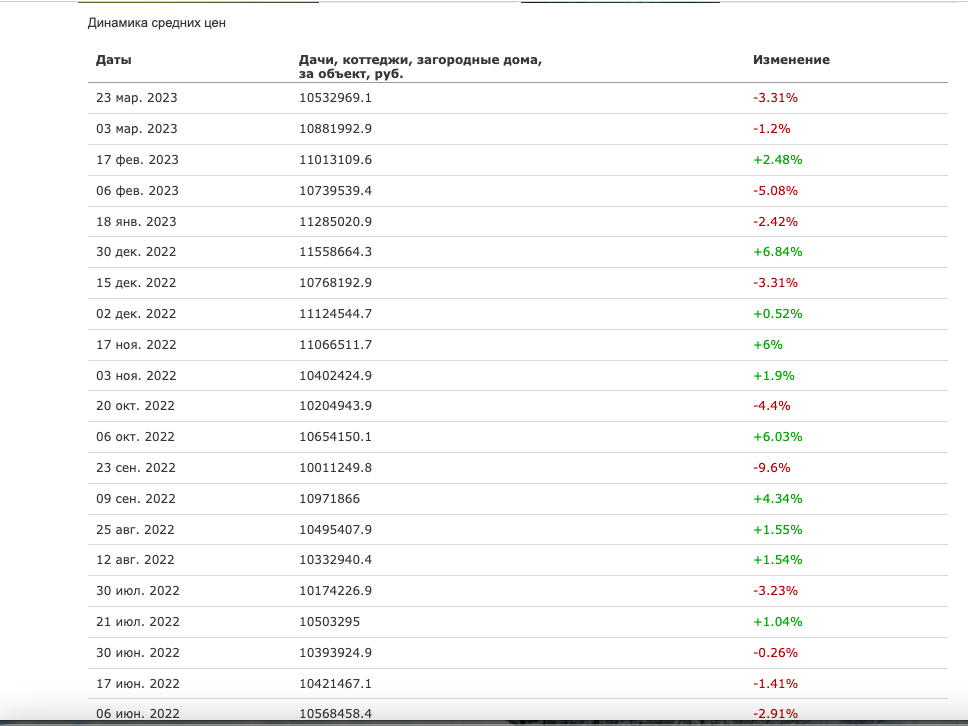The image size is (968, 726).
Task: Select date cell '23 мар. 2023'
Action: coord(136,98)
